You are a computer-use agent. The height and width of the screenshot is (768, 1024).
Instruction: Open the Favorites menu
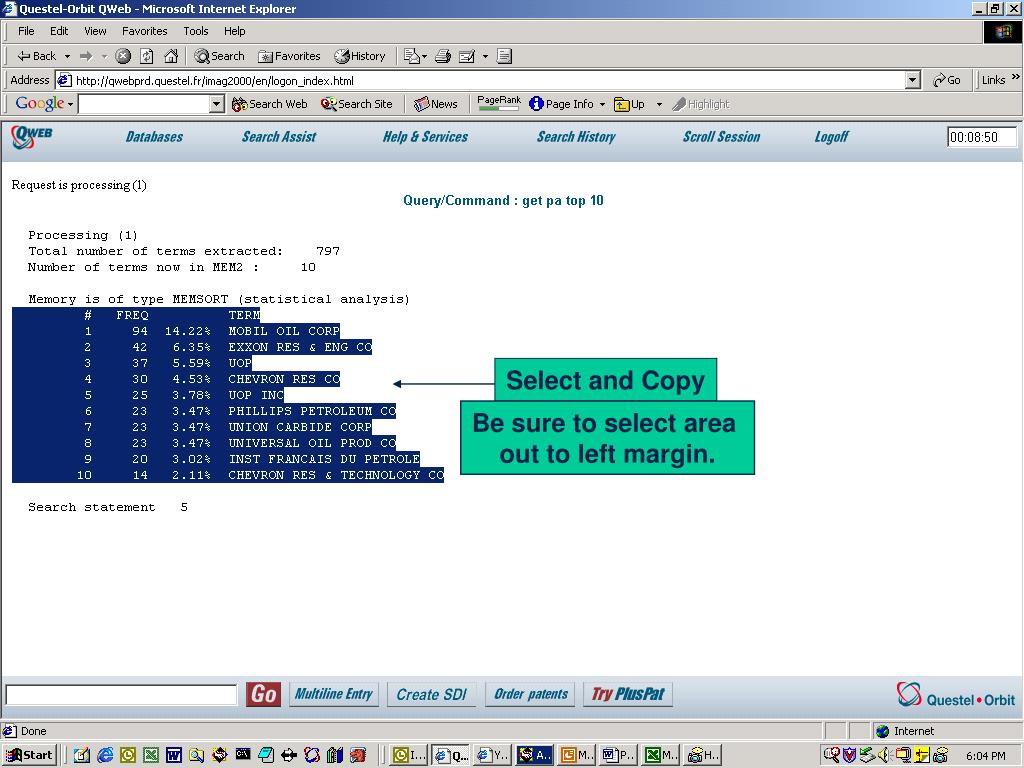pyautogui.click(x=144, y=31)
